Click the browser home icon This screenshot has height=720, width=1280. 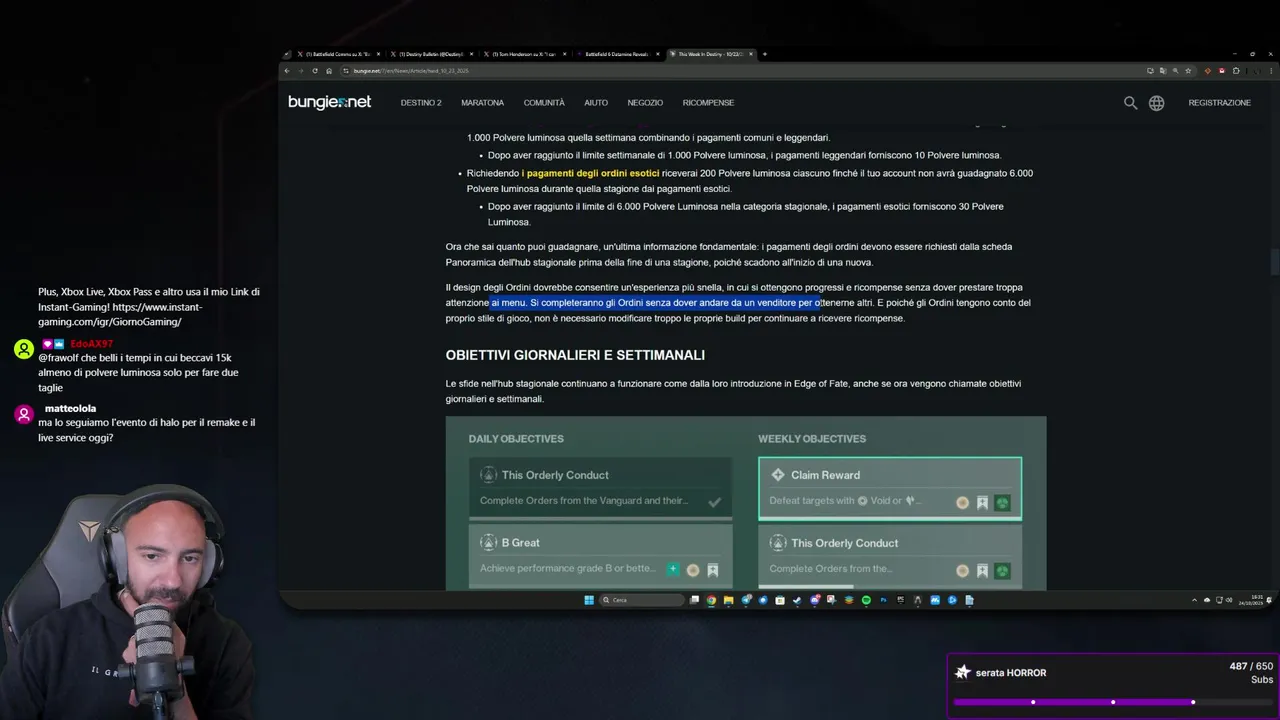point(329,71)
